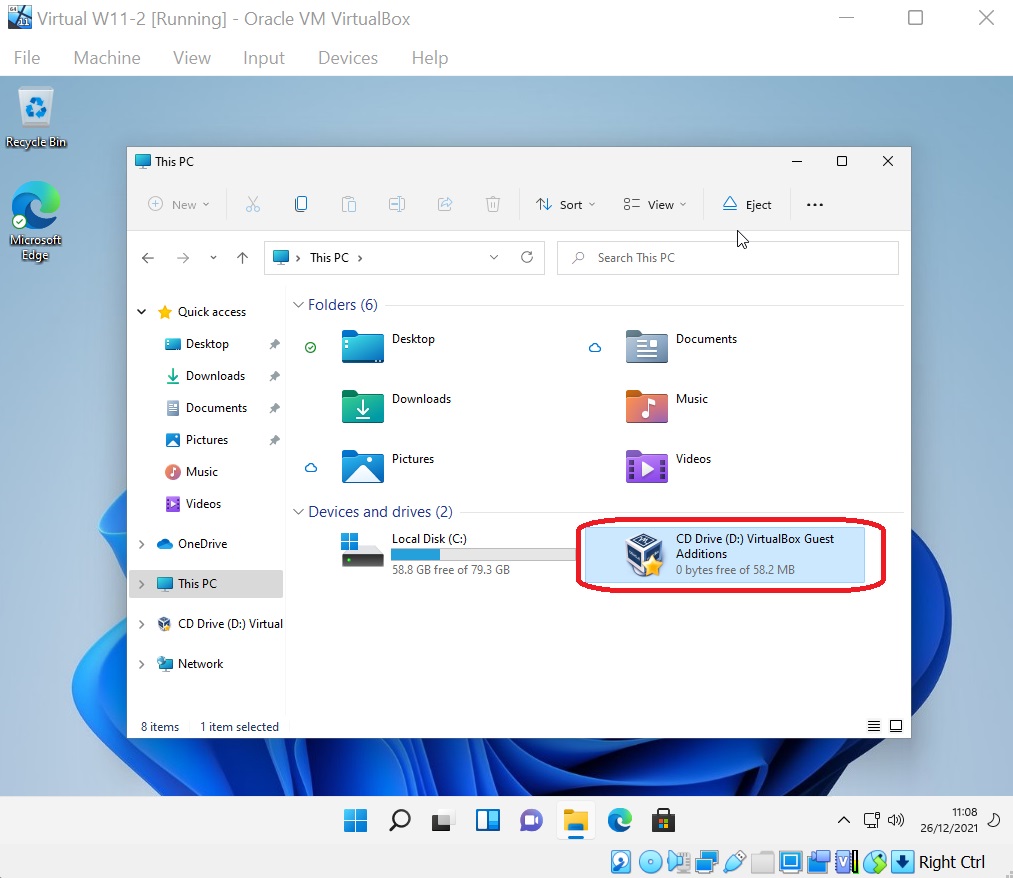Click VirtualBox shared folders indicator
The width and height of the screenshot is (1013, 878).
[x=762, y=862]
